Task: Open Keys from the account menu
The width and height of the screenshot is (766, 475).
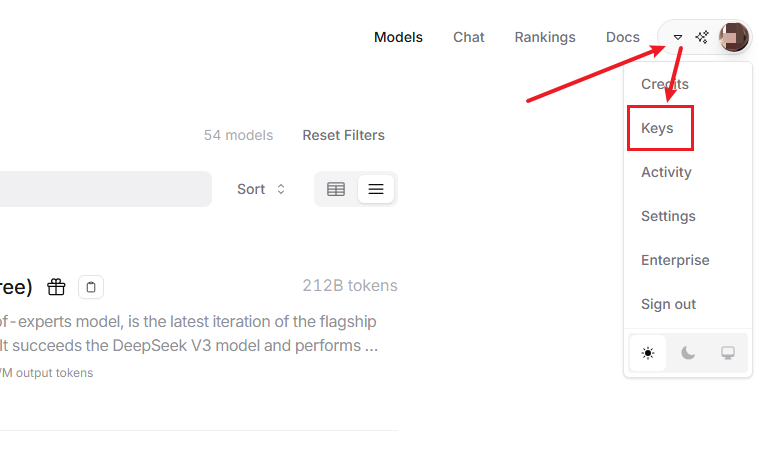Action: (657, 128)
